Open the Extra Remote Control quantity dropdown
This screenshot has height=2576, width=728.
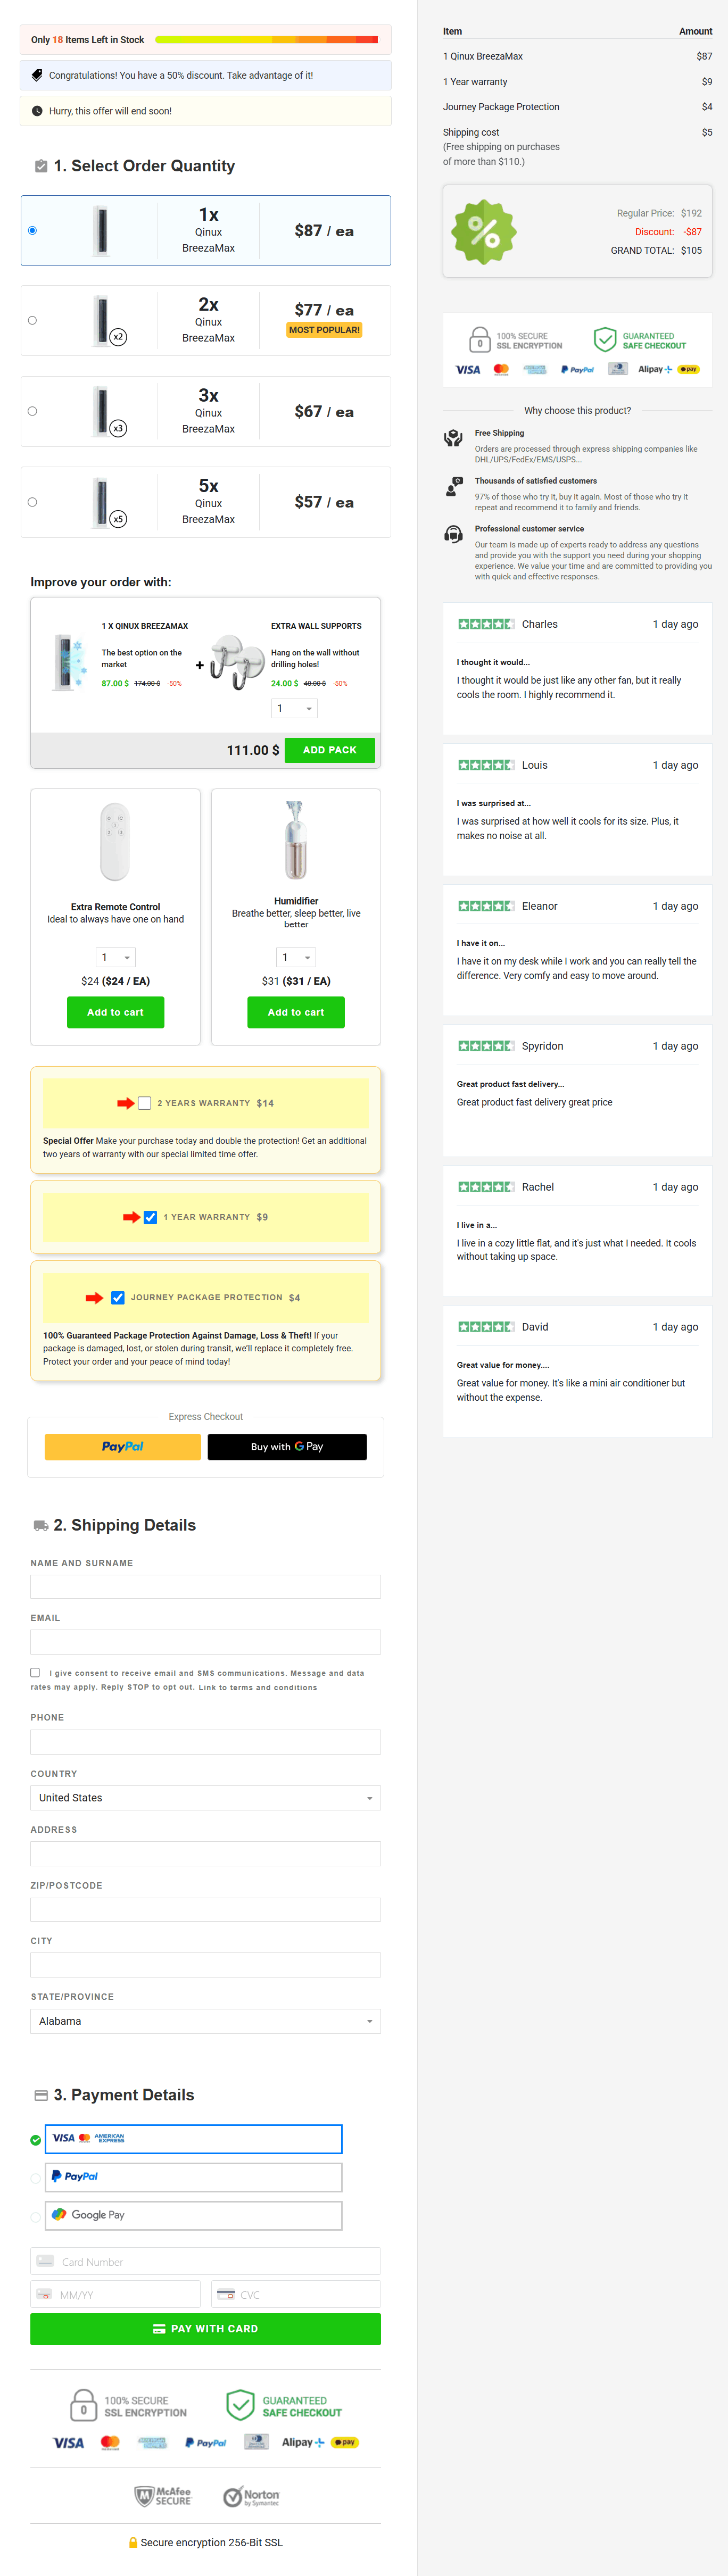point(115,957)
